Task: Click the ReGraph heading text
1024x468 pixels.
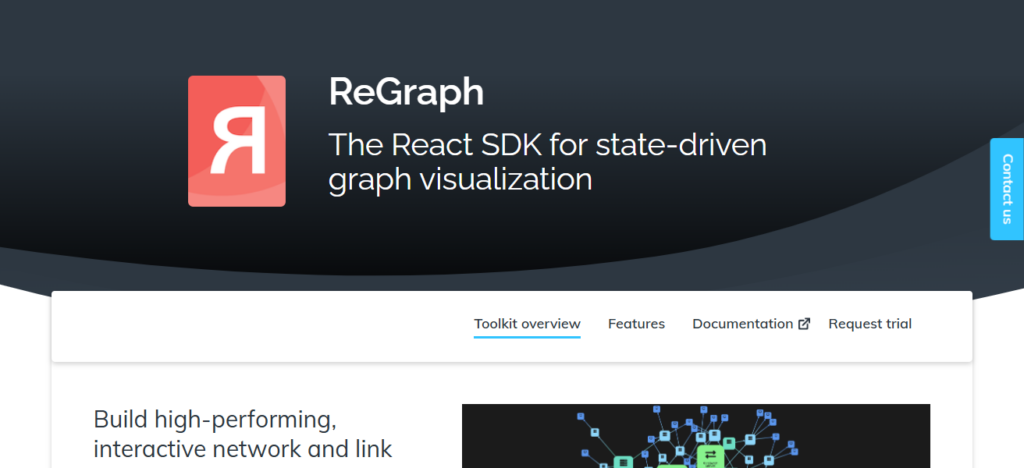Action: click(x=406, y=94)
